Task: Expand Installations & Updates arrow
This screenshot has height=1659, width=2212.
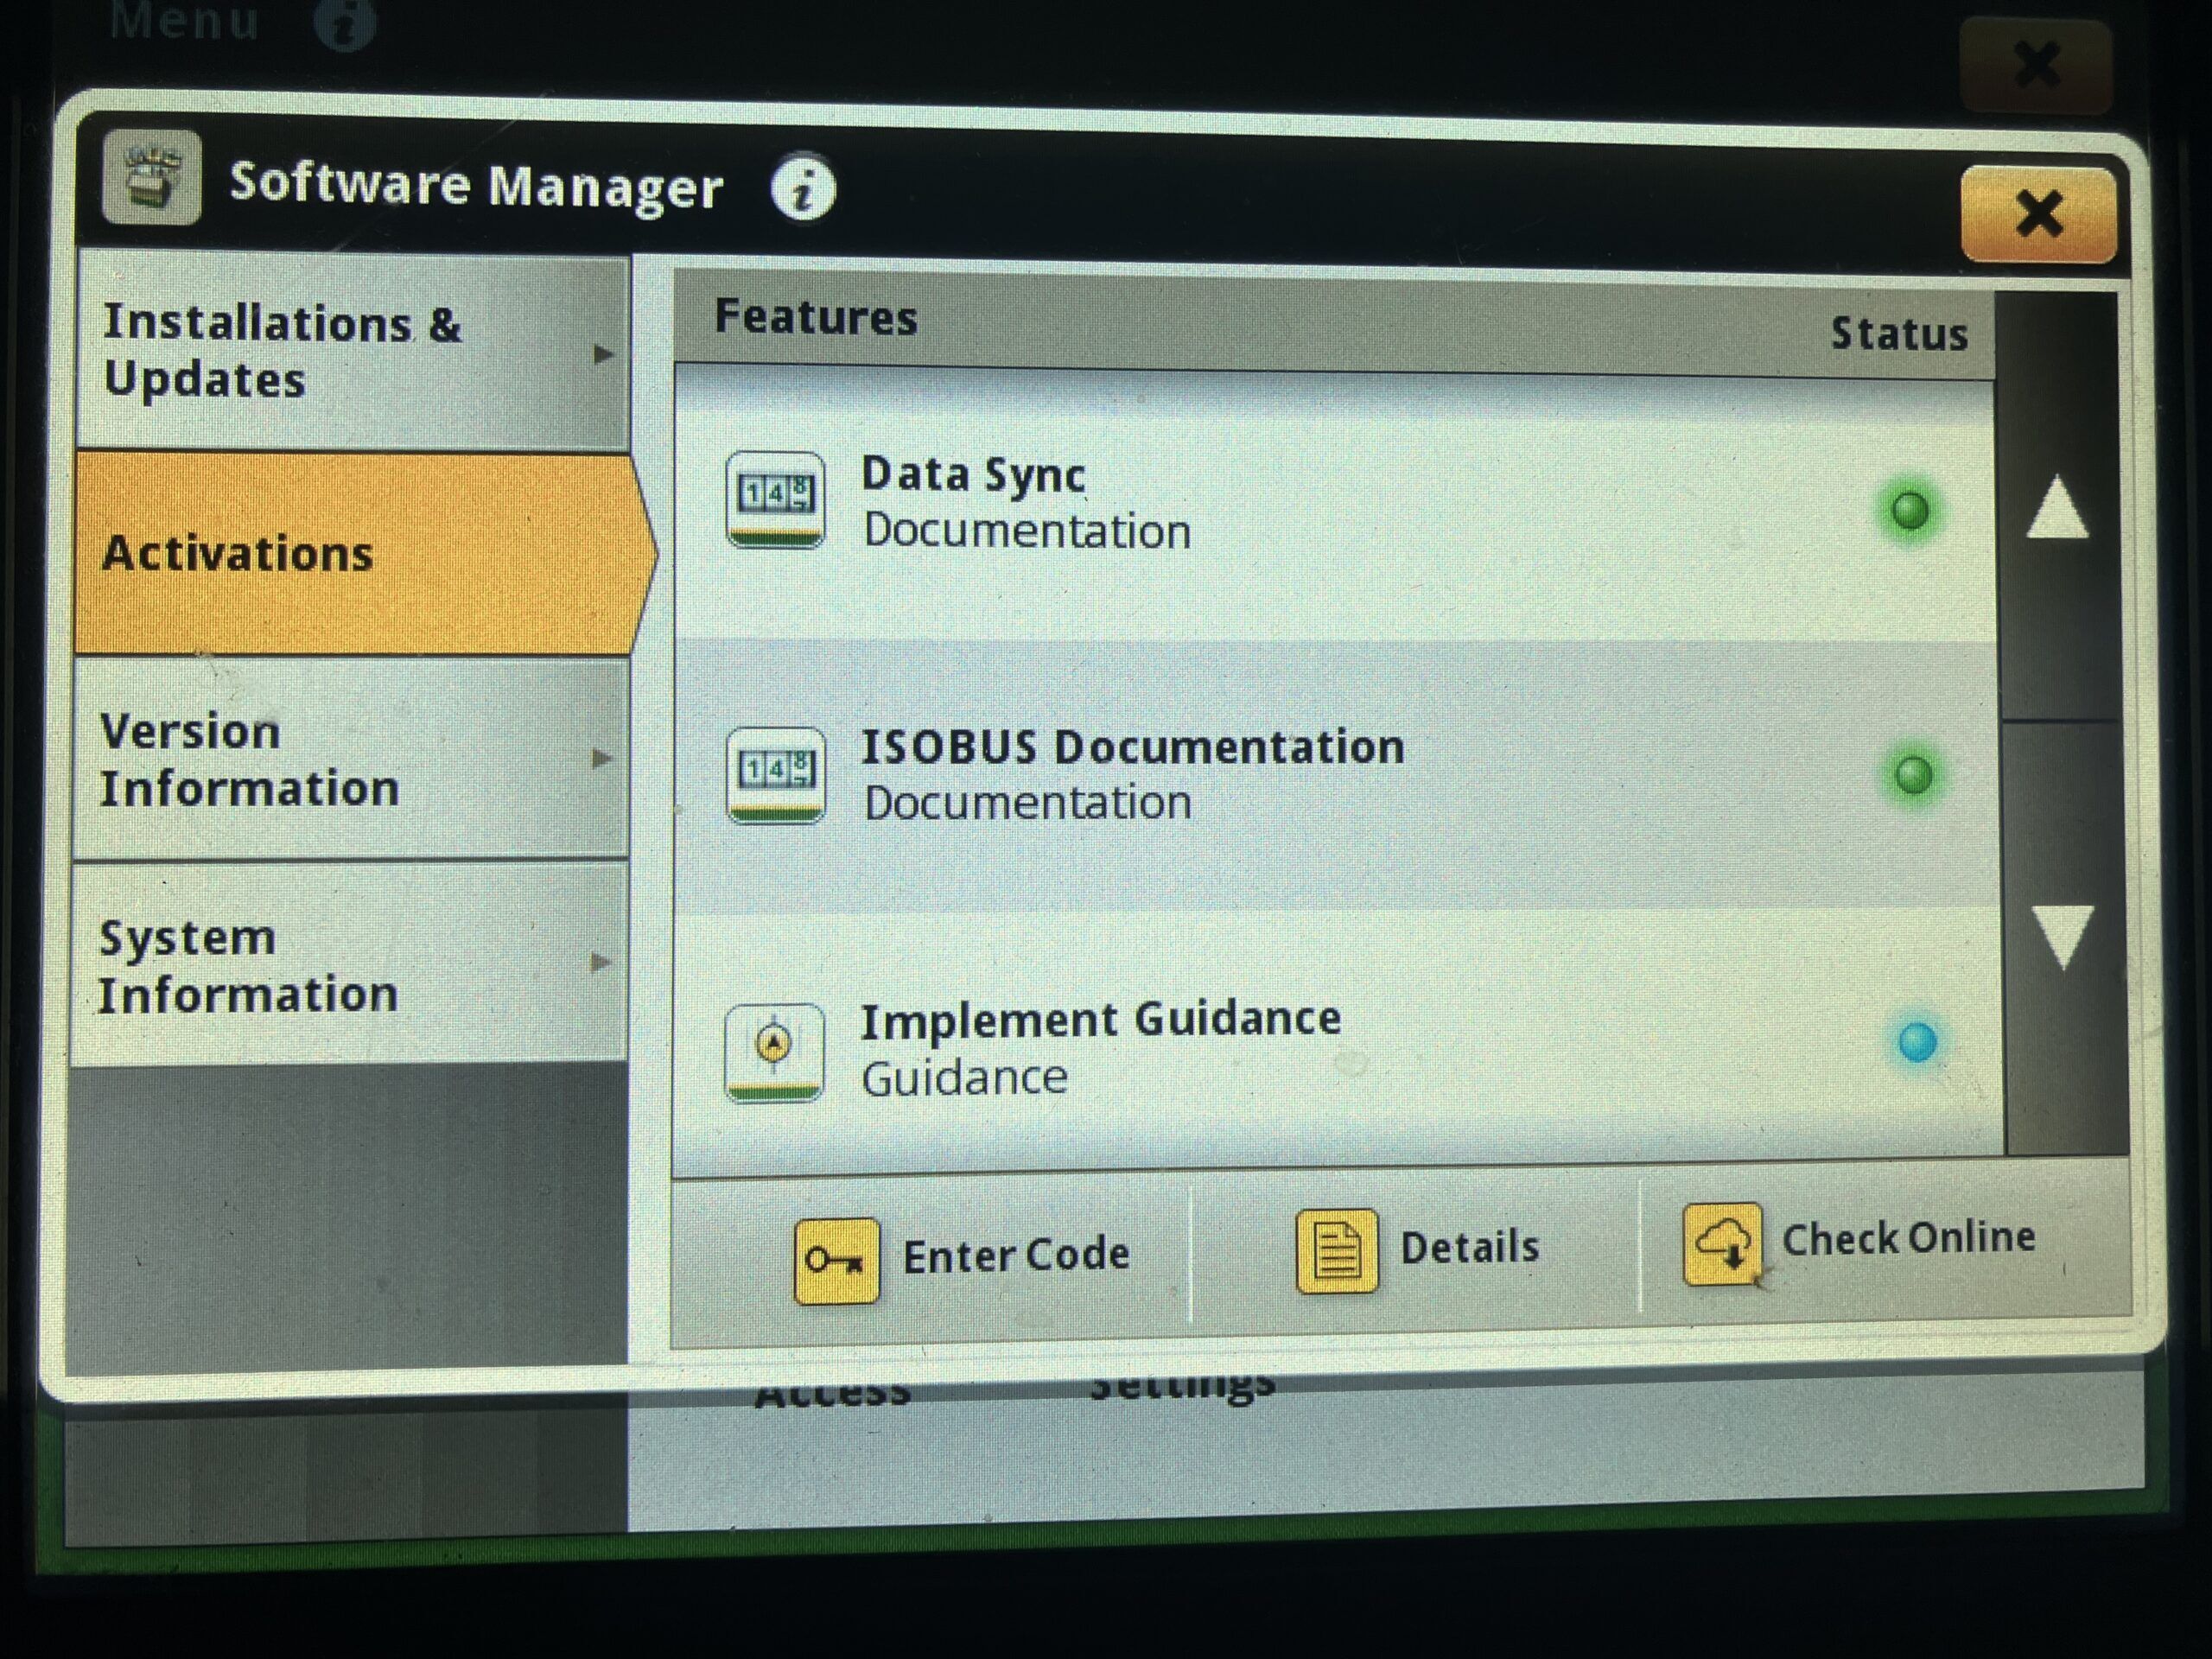Action: pos(602,354)
